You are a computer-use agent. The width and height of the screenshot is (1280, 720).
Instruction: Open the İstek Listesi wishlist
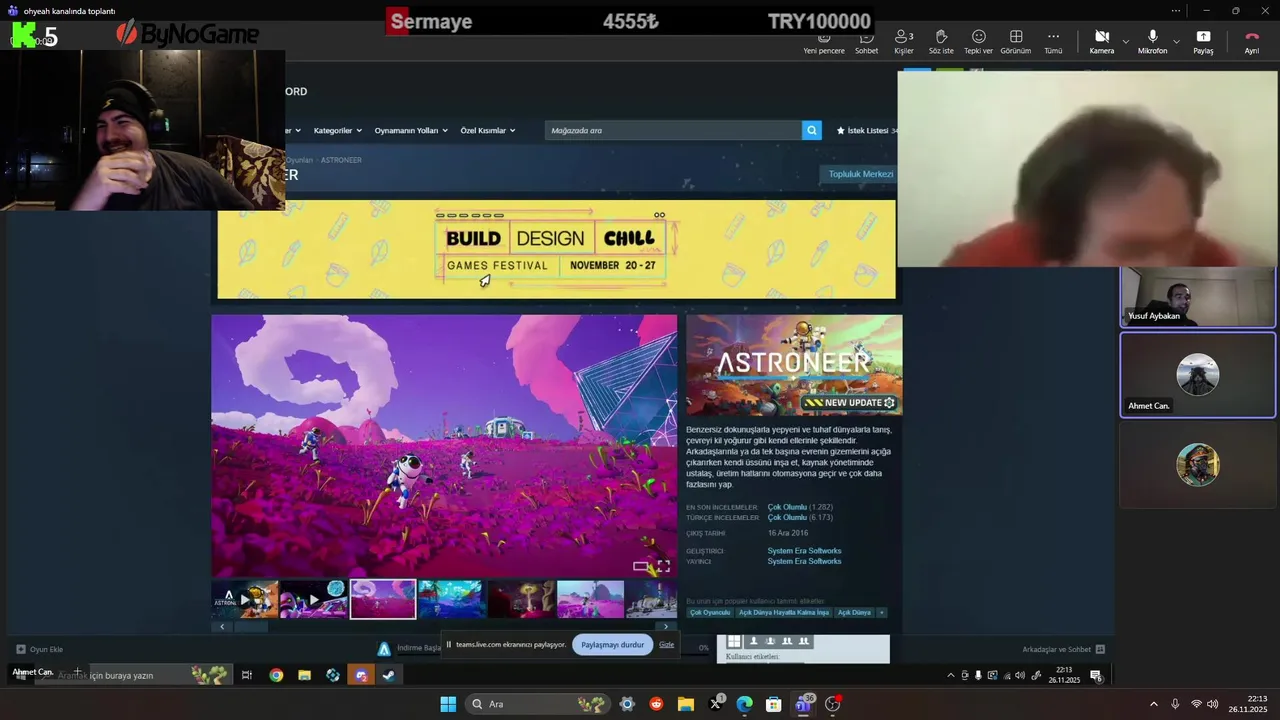coord(867,130)
